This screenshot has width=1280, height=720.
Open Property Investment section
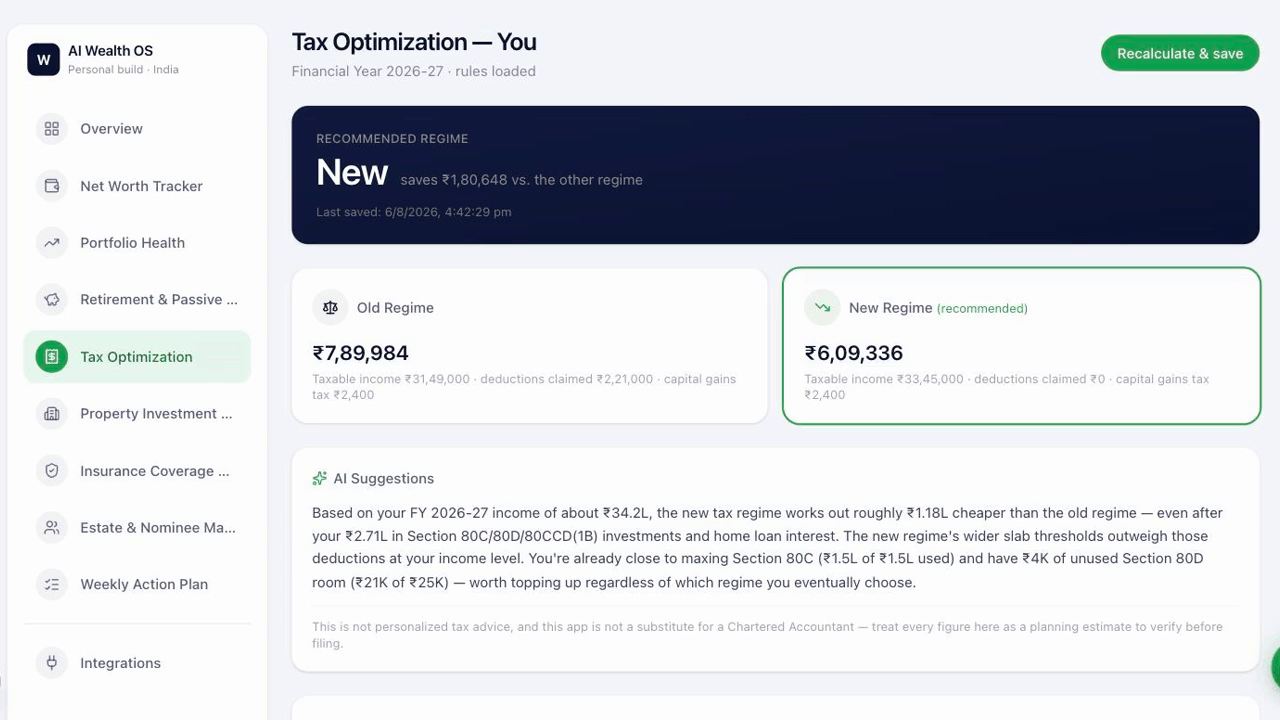(137, 414)
